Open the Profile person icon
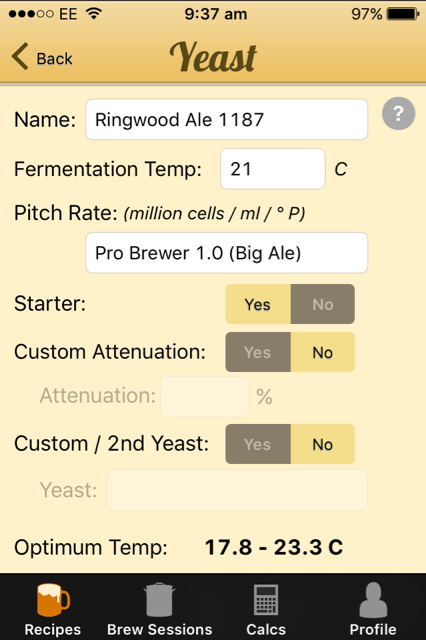The height and width of the screenshot is (640, 426). 373,600
